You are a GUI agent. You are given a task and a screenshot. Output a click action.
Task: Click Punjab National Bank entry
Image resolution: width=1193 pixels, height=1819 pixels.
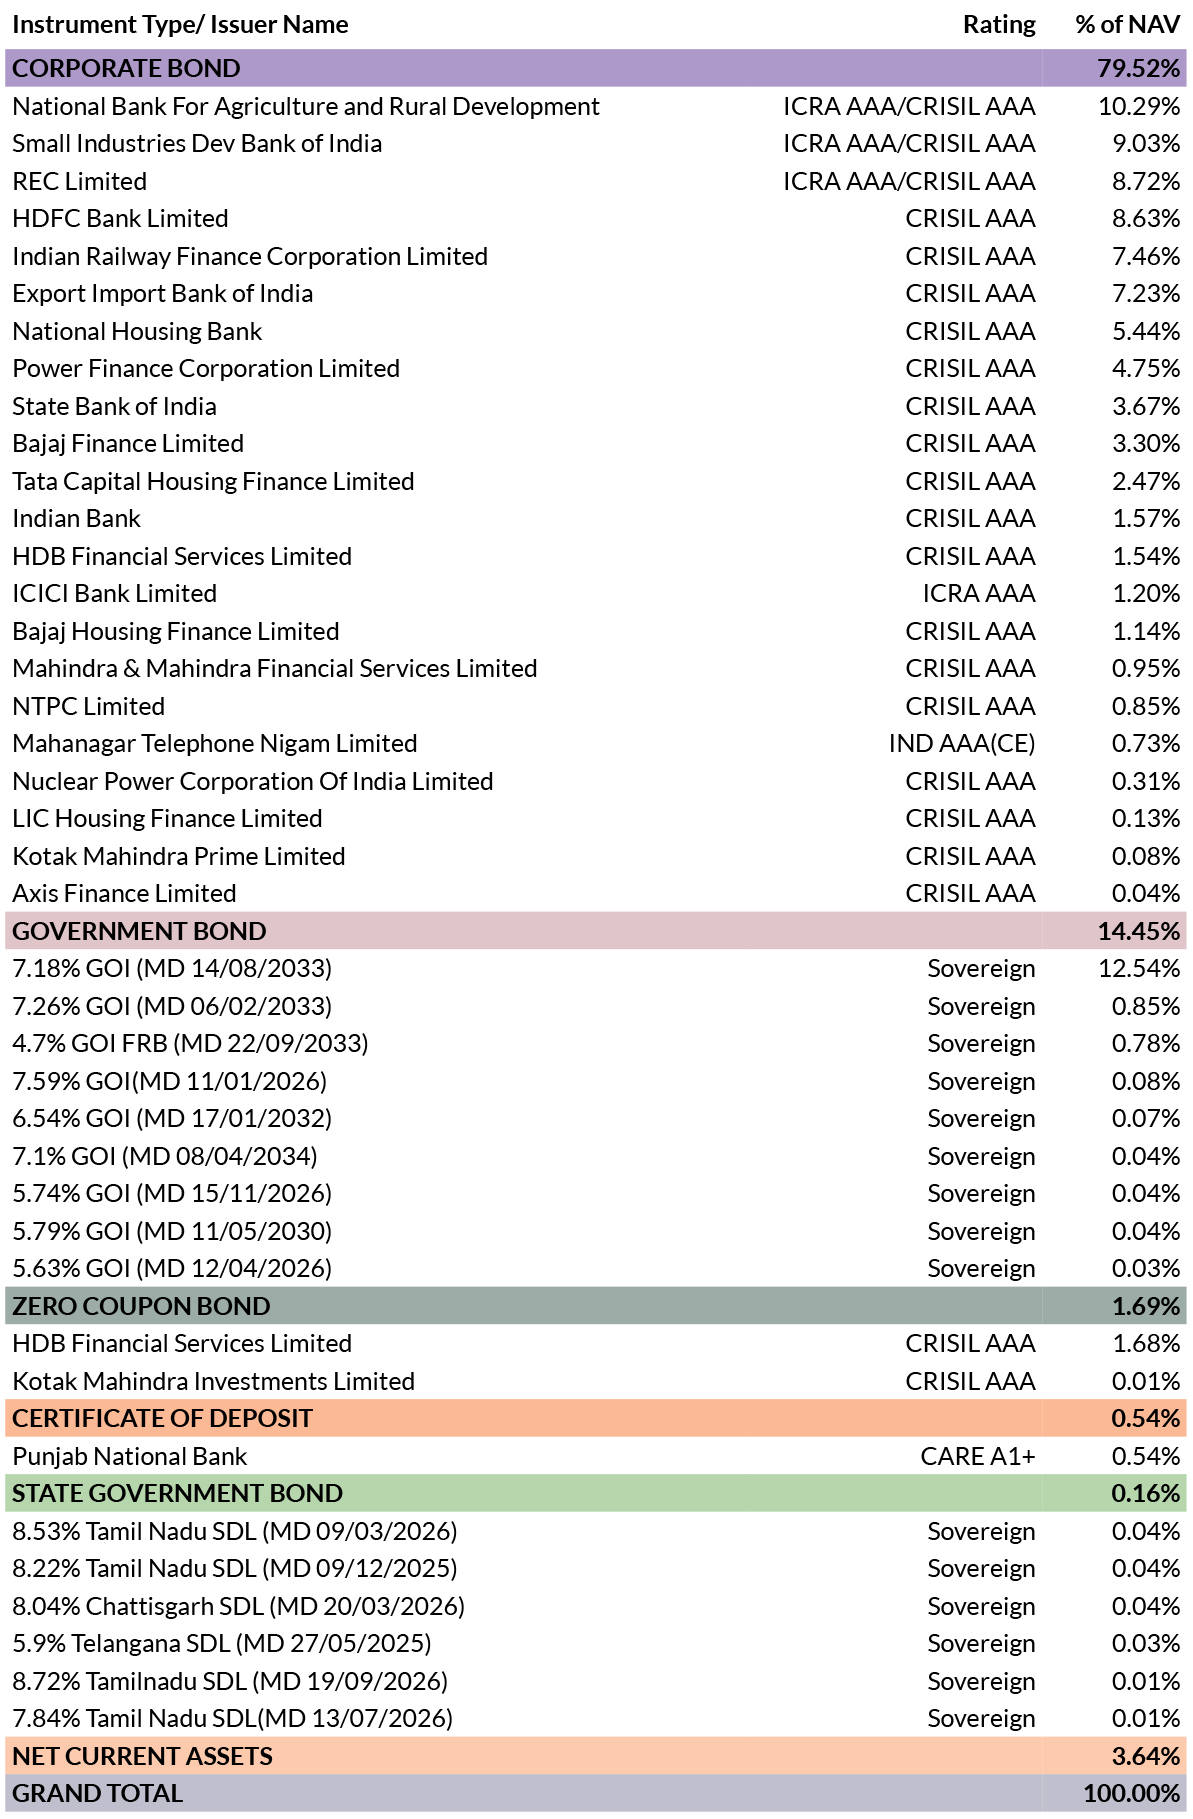pos(129,1456)
